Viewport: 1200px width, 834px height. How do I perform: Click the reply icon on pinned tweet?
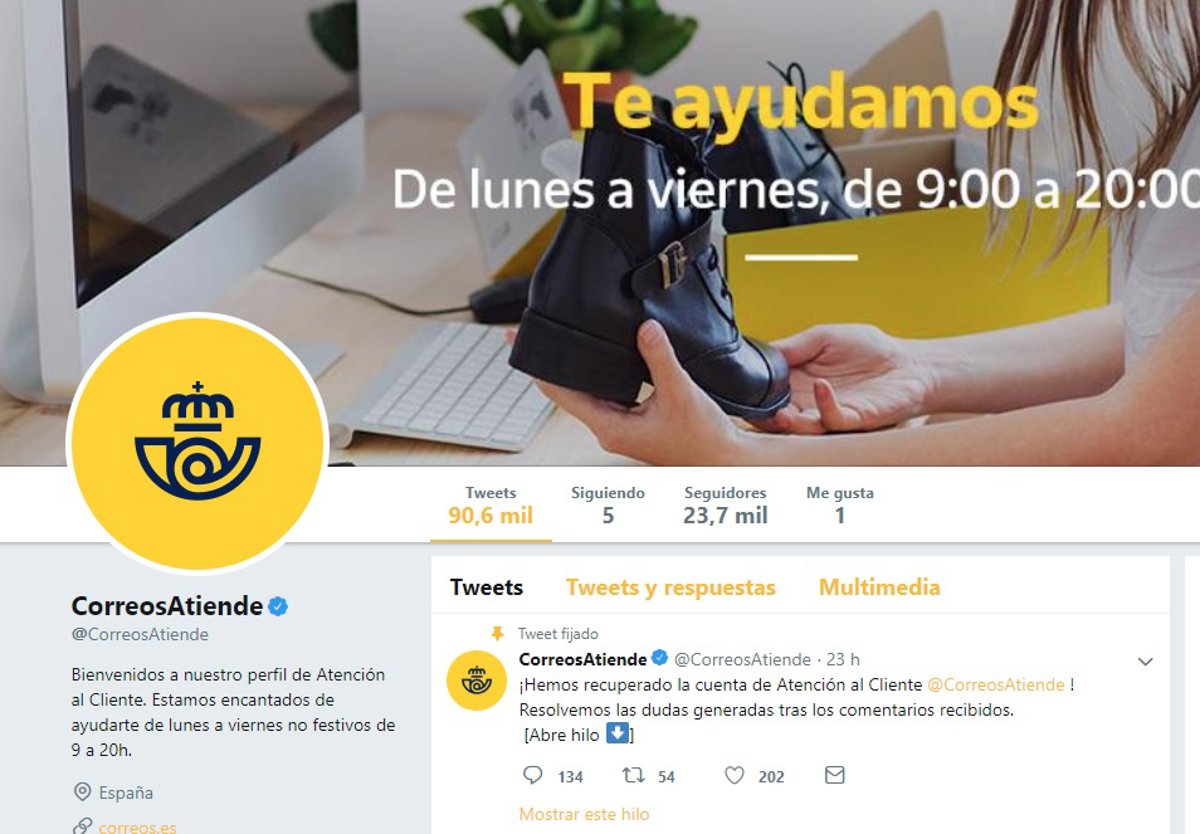533,775
